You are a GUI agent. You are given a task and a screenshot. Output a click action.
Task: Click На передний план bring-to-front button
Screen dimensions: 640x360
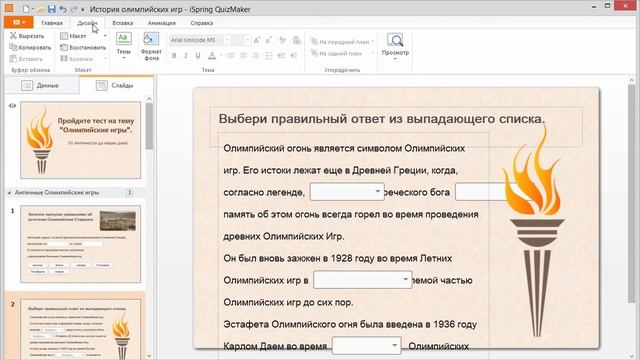coord(342,42)
